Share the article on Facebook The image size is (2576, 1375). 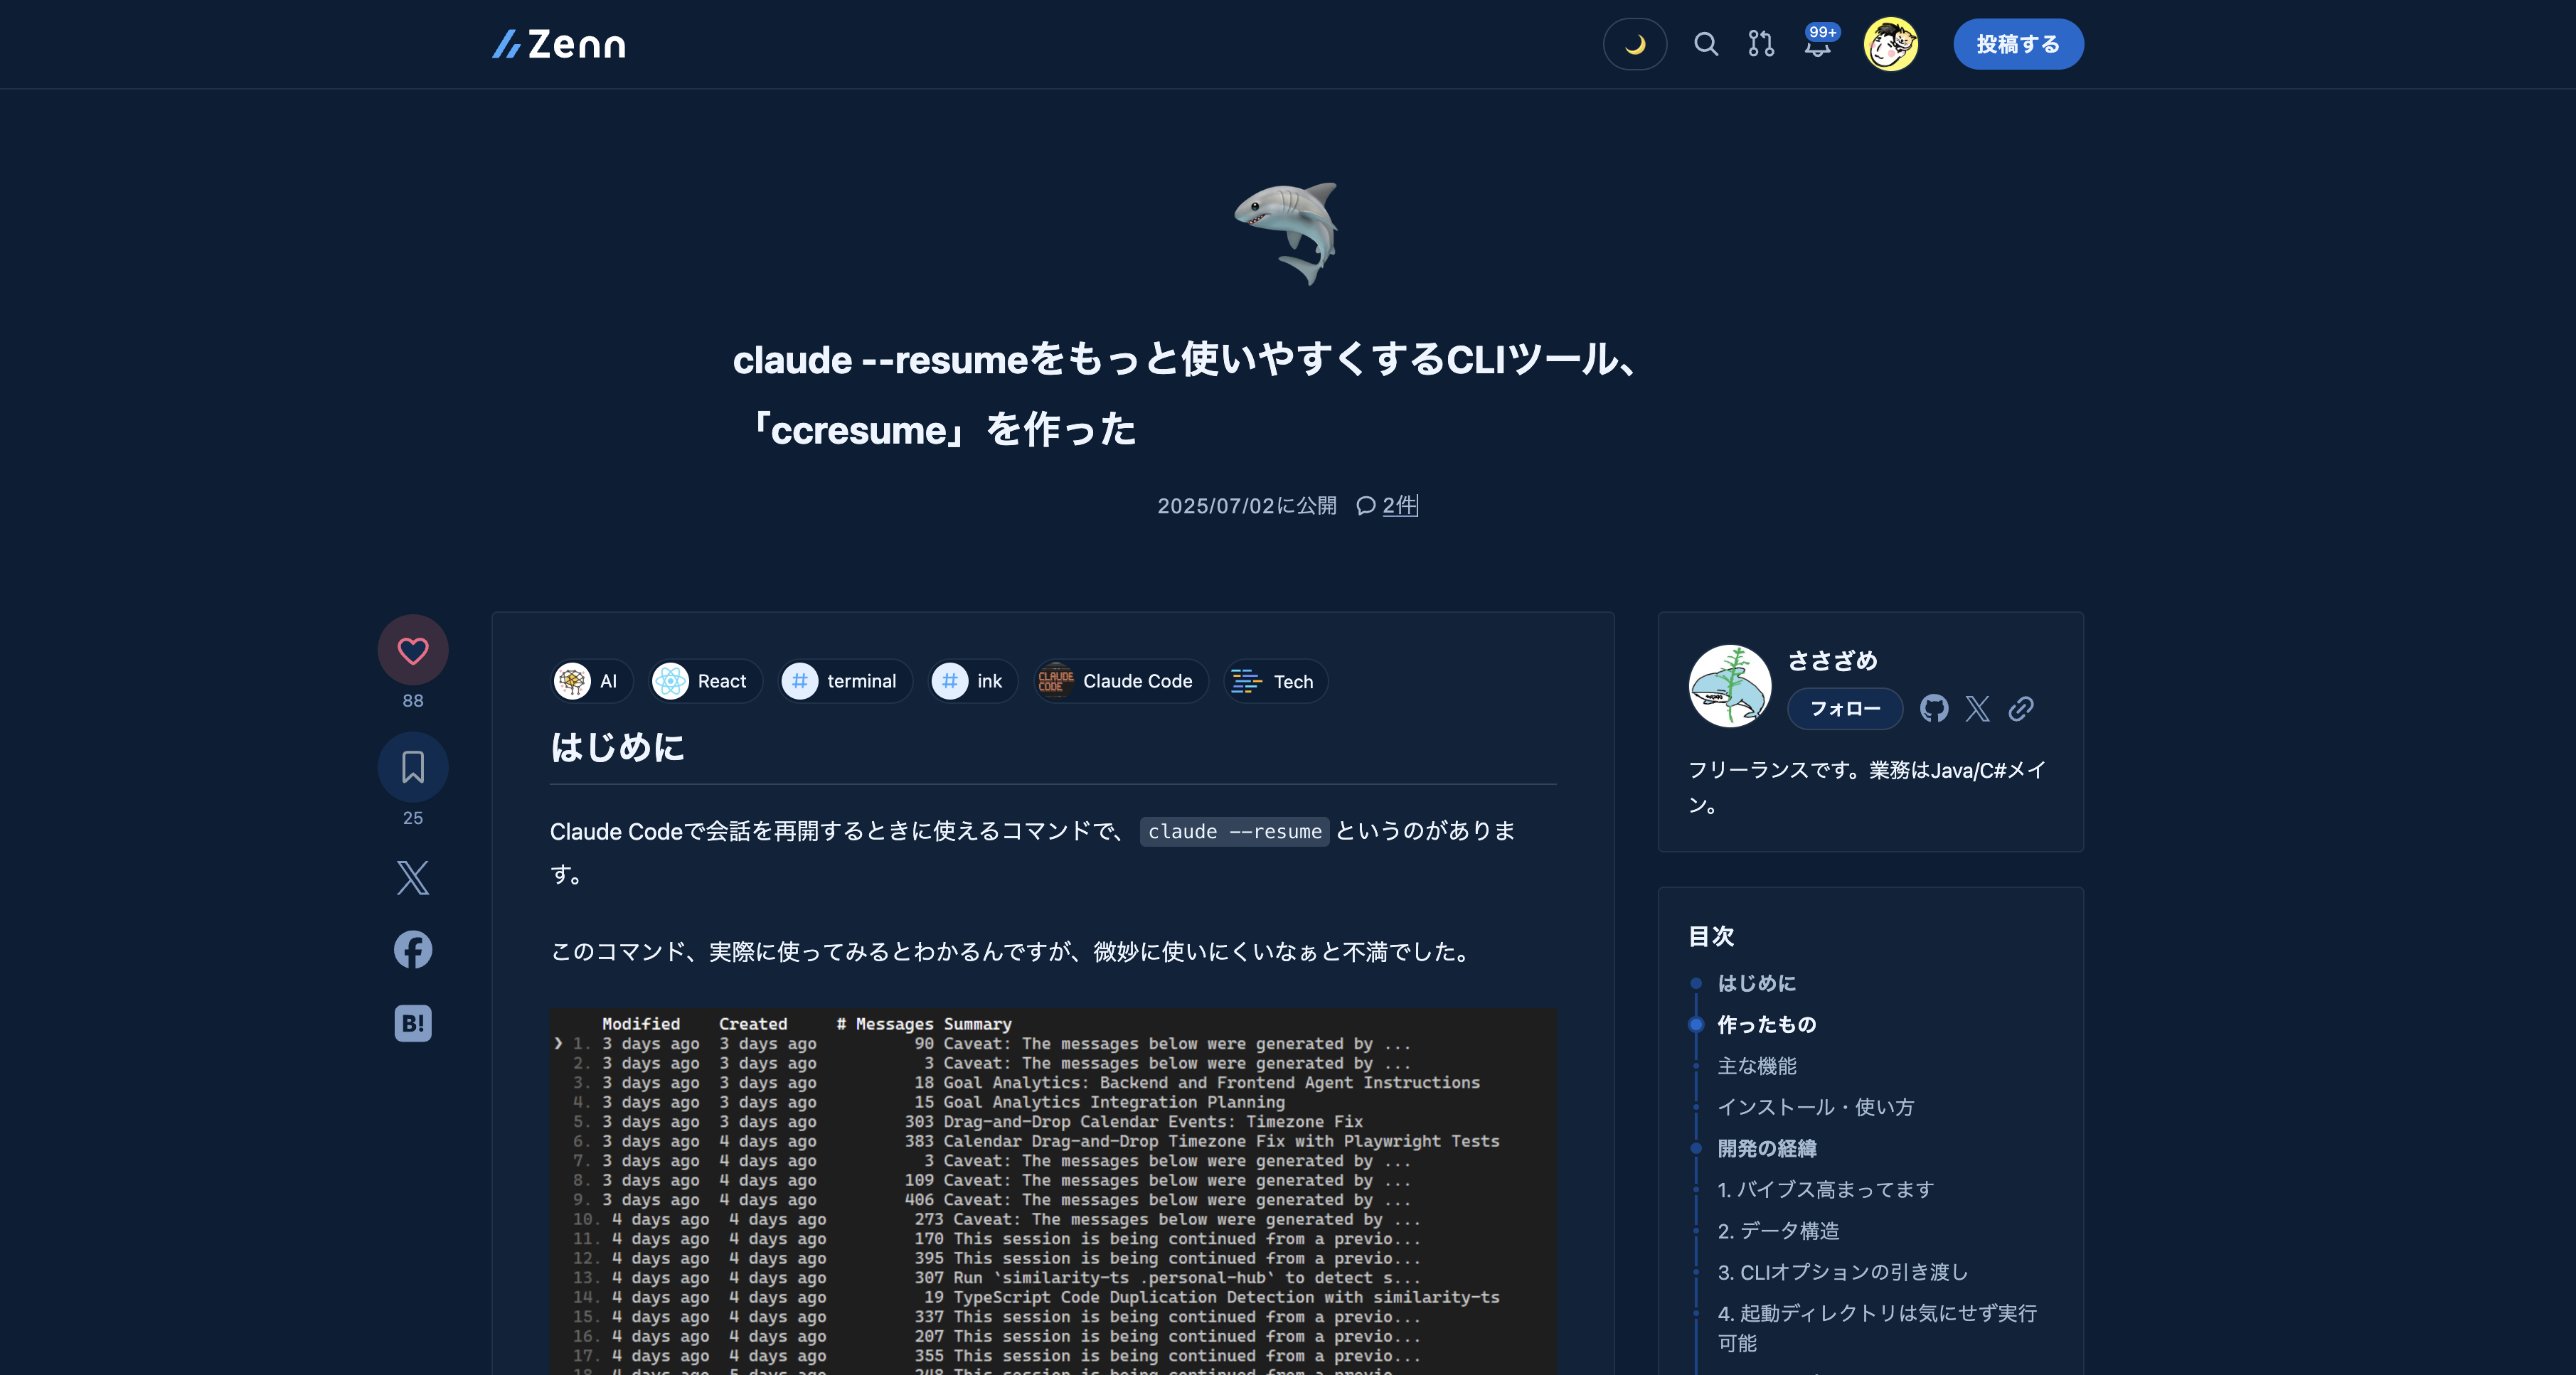[x=413, y=950]
